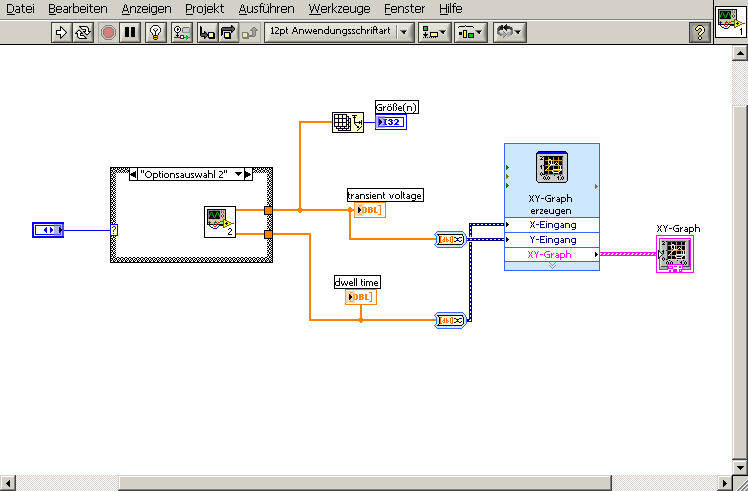Select the transient voltage DBL indicator

coord(370,210)
